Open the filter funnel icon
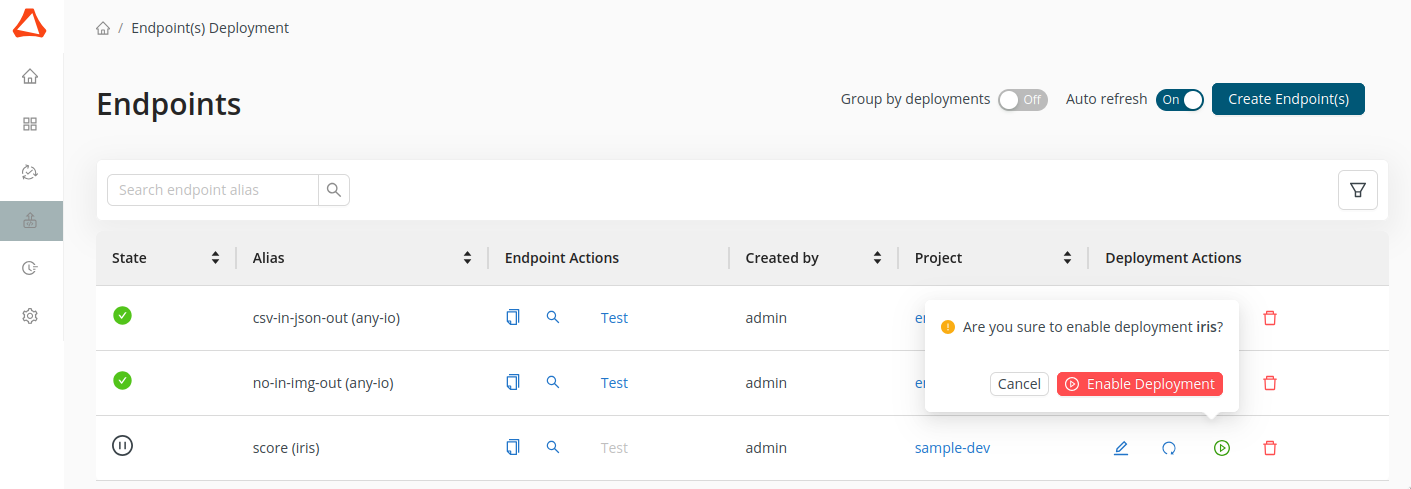Viewport: 1411px width, 489px height. 1357,190
